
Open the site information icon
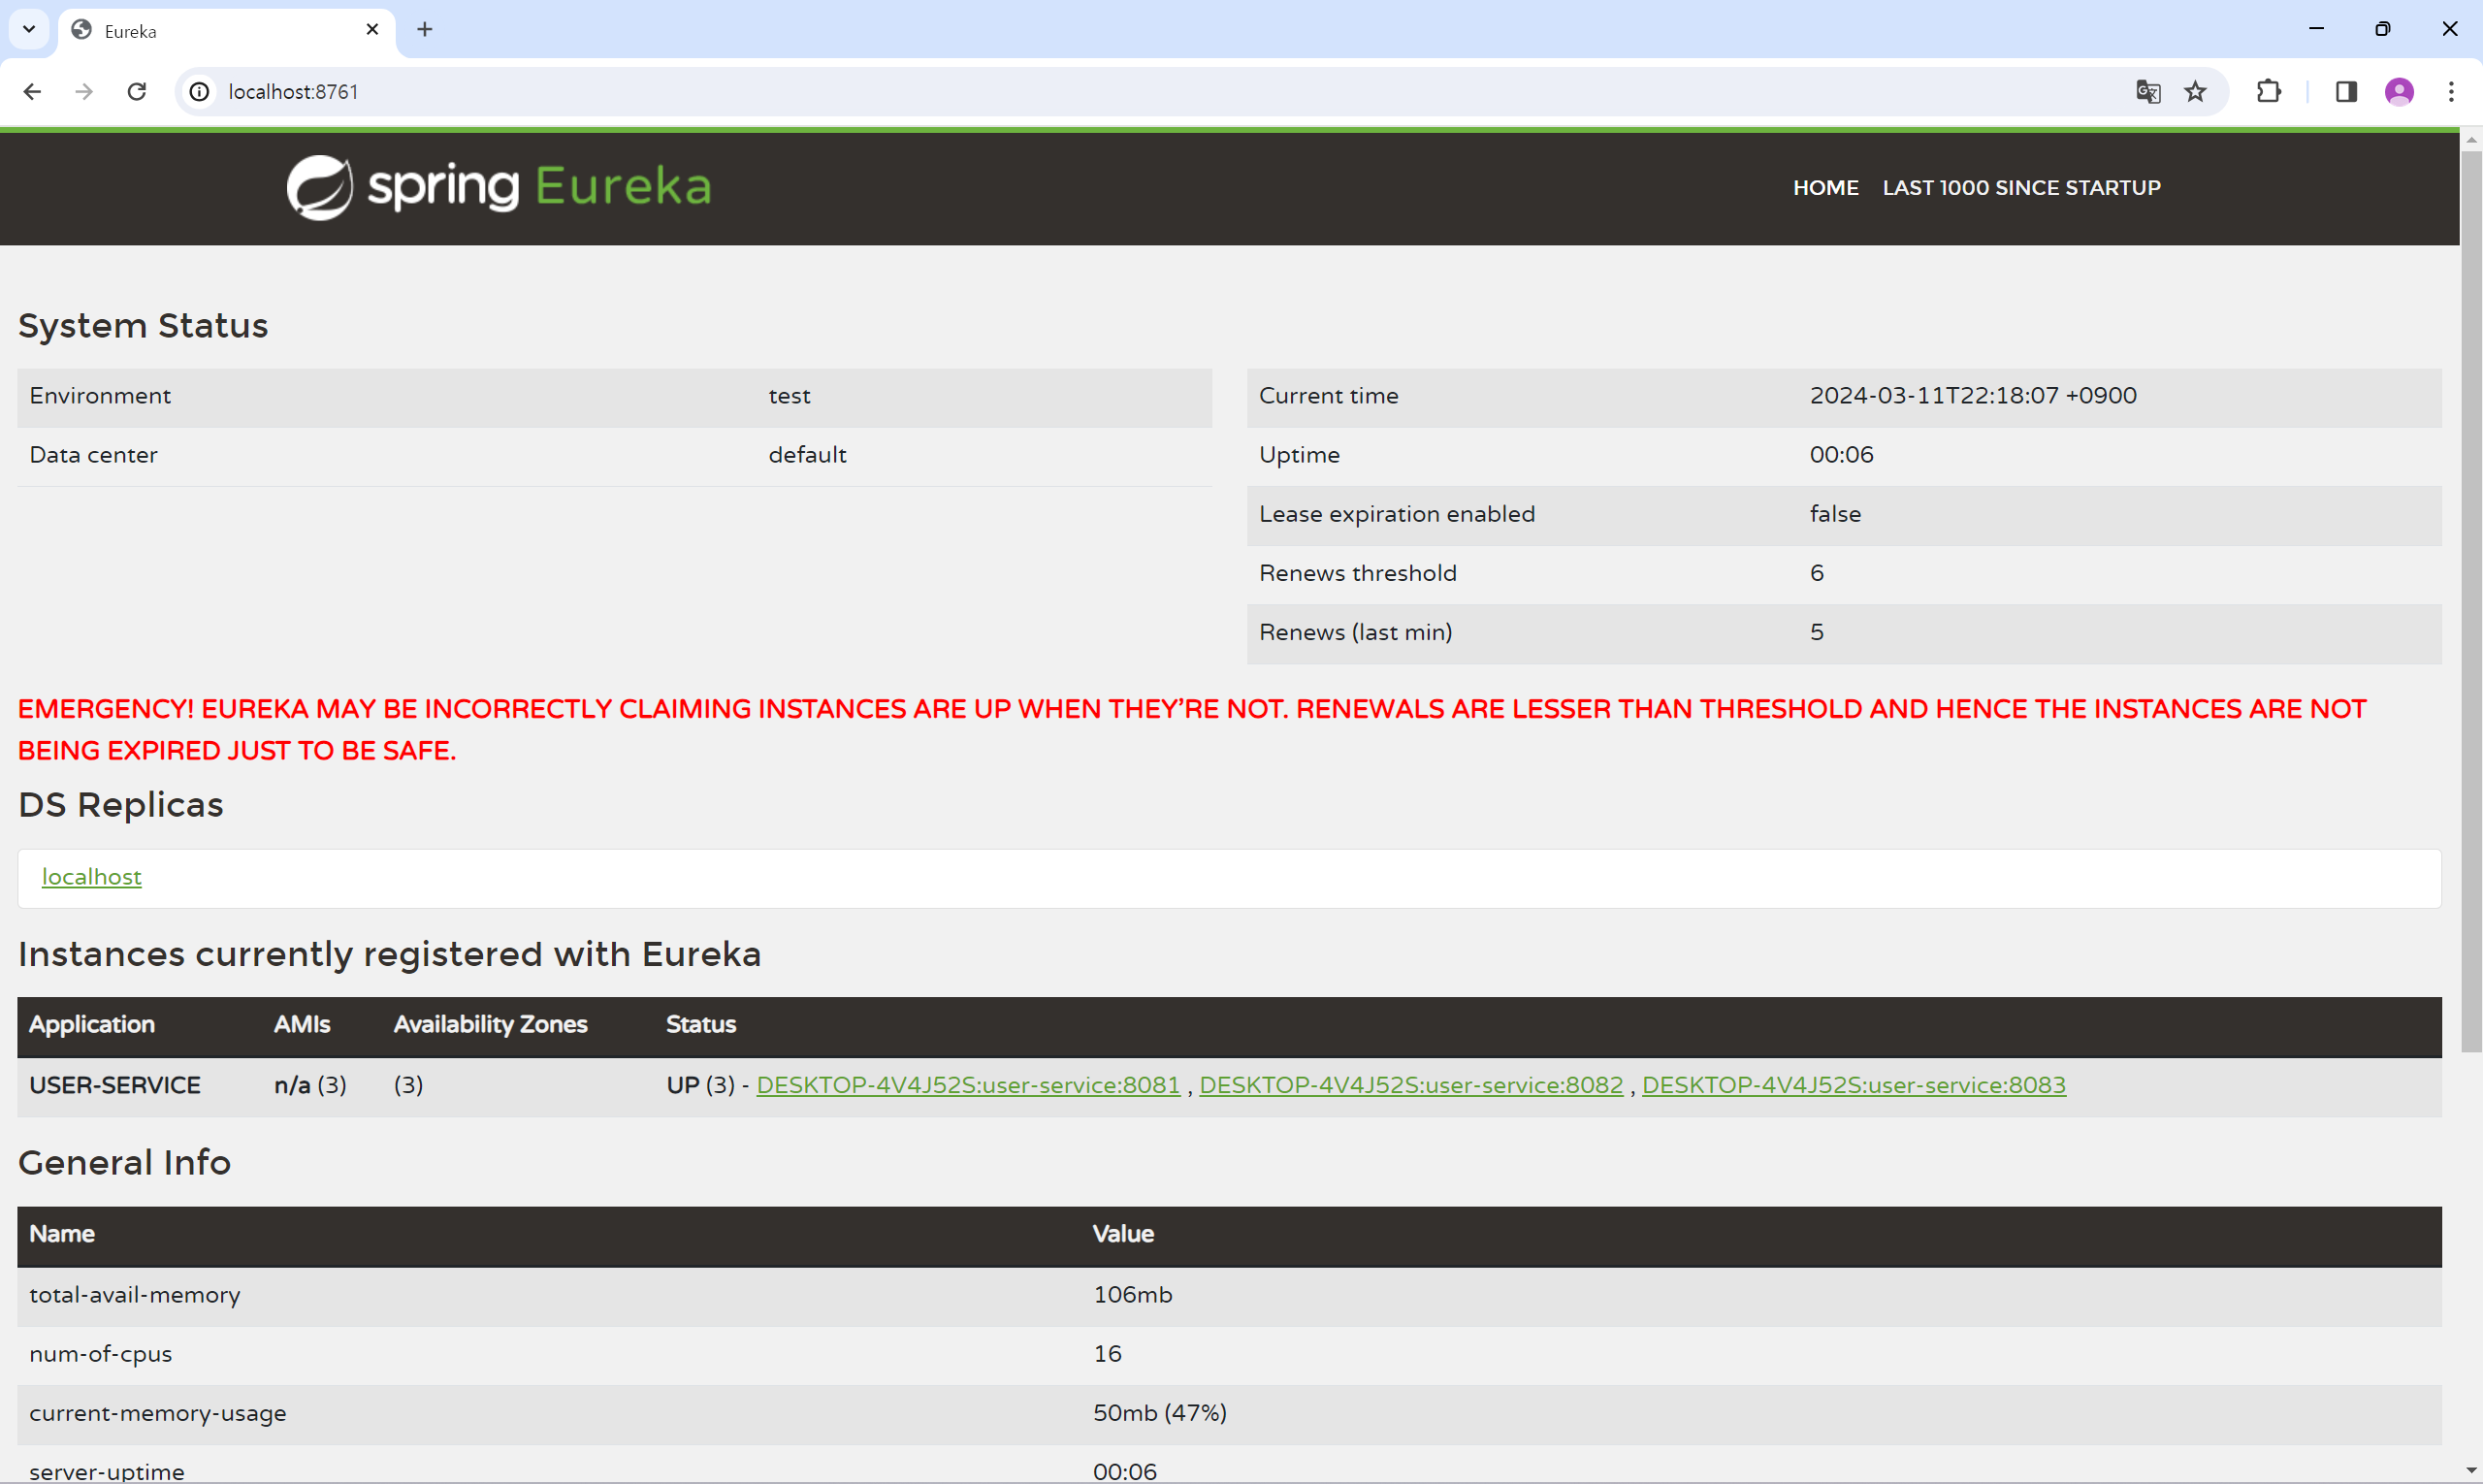pos(200,92)
